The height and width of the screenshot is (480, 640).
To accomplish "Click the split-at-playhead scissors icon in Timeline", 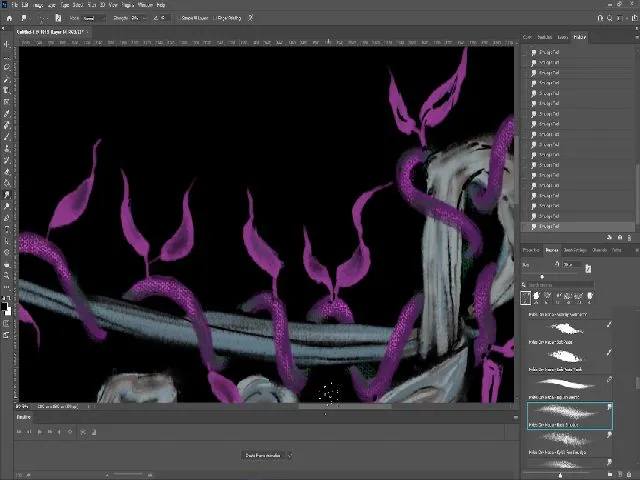I will tap(83, 432).
